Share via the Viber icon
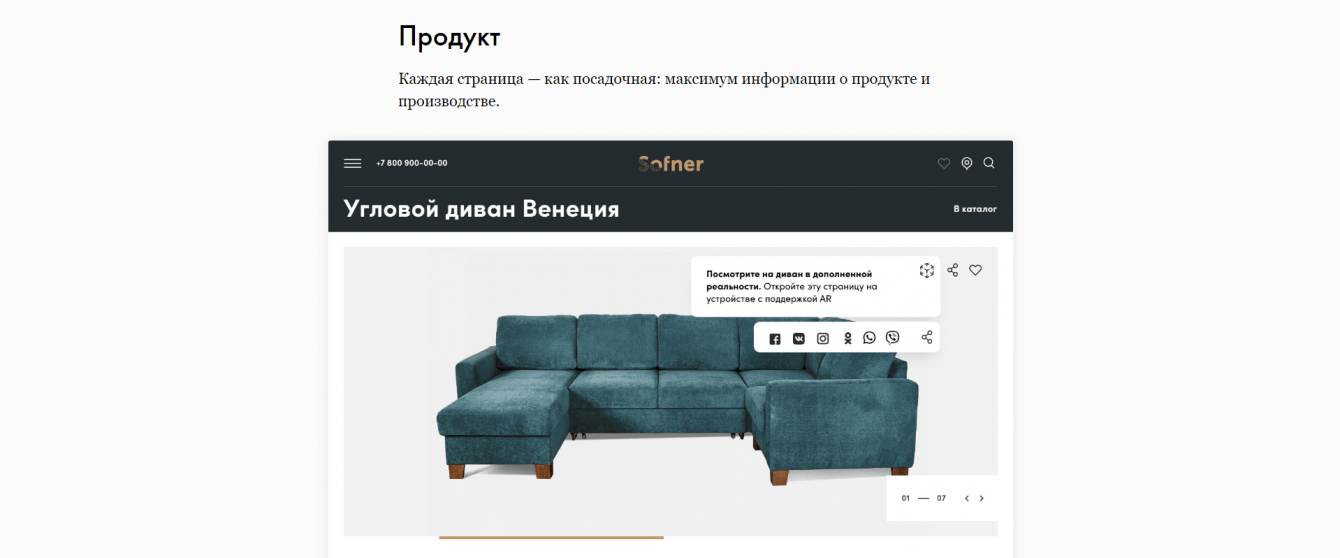The image size is (1340, 558). tap(892, 338)
